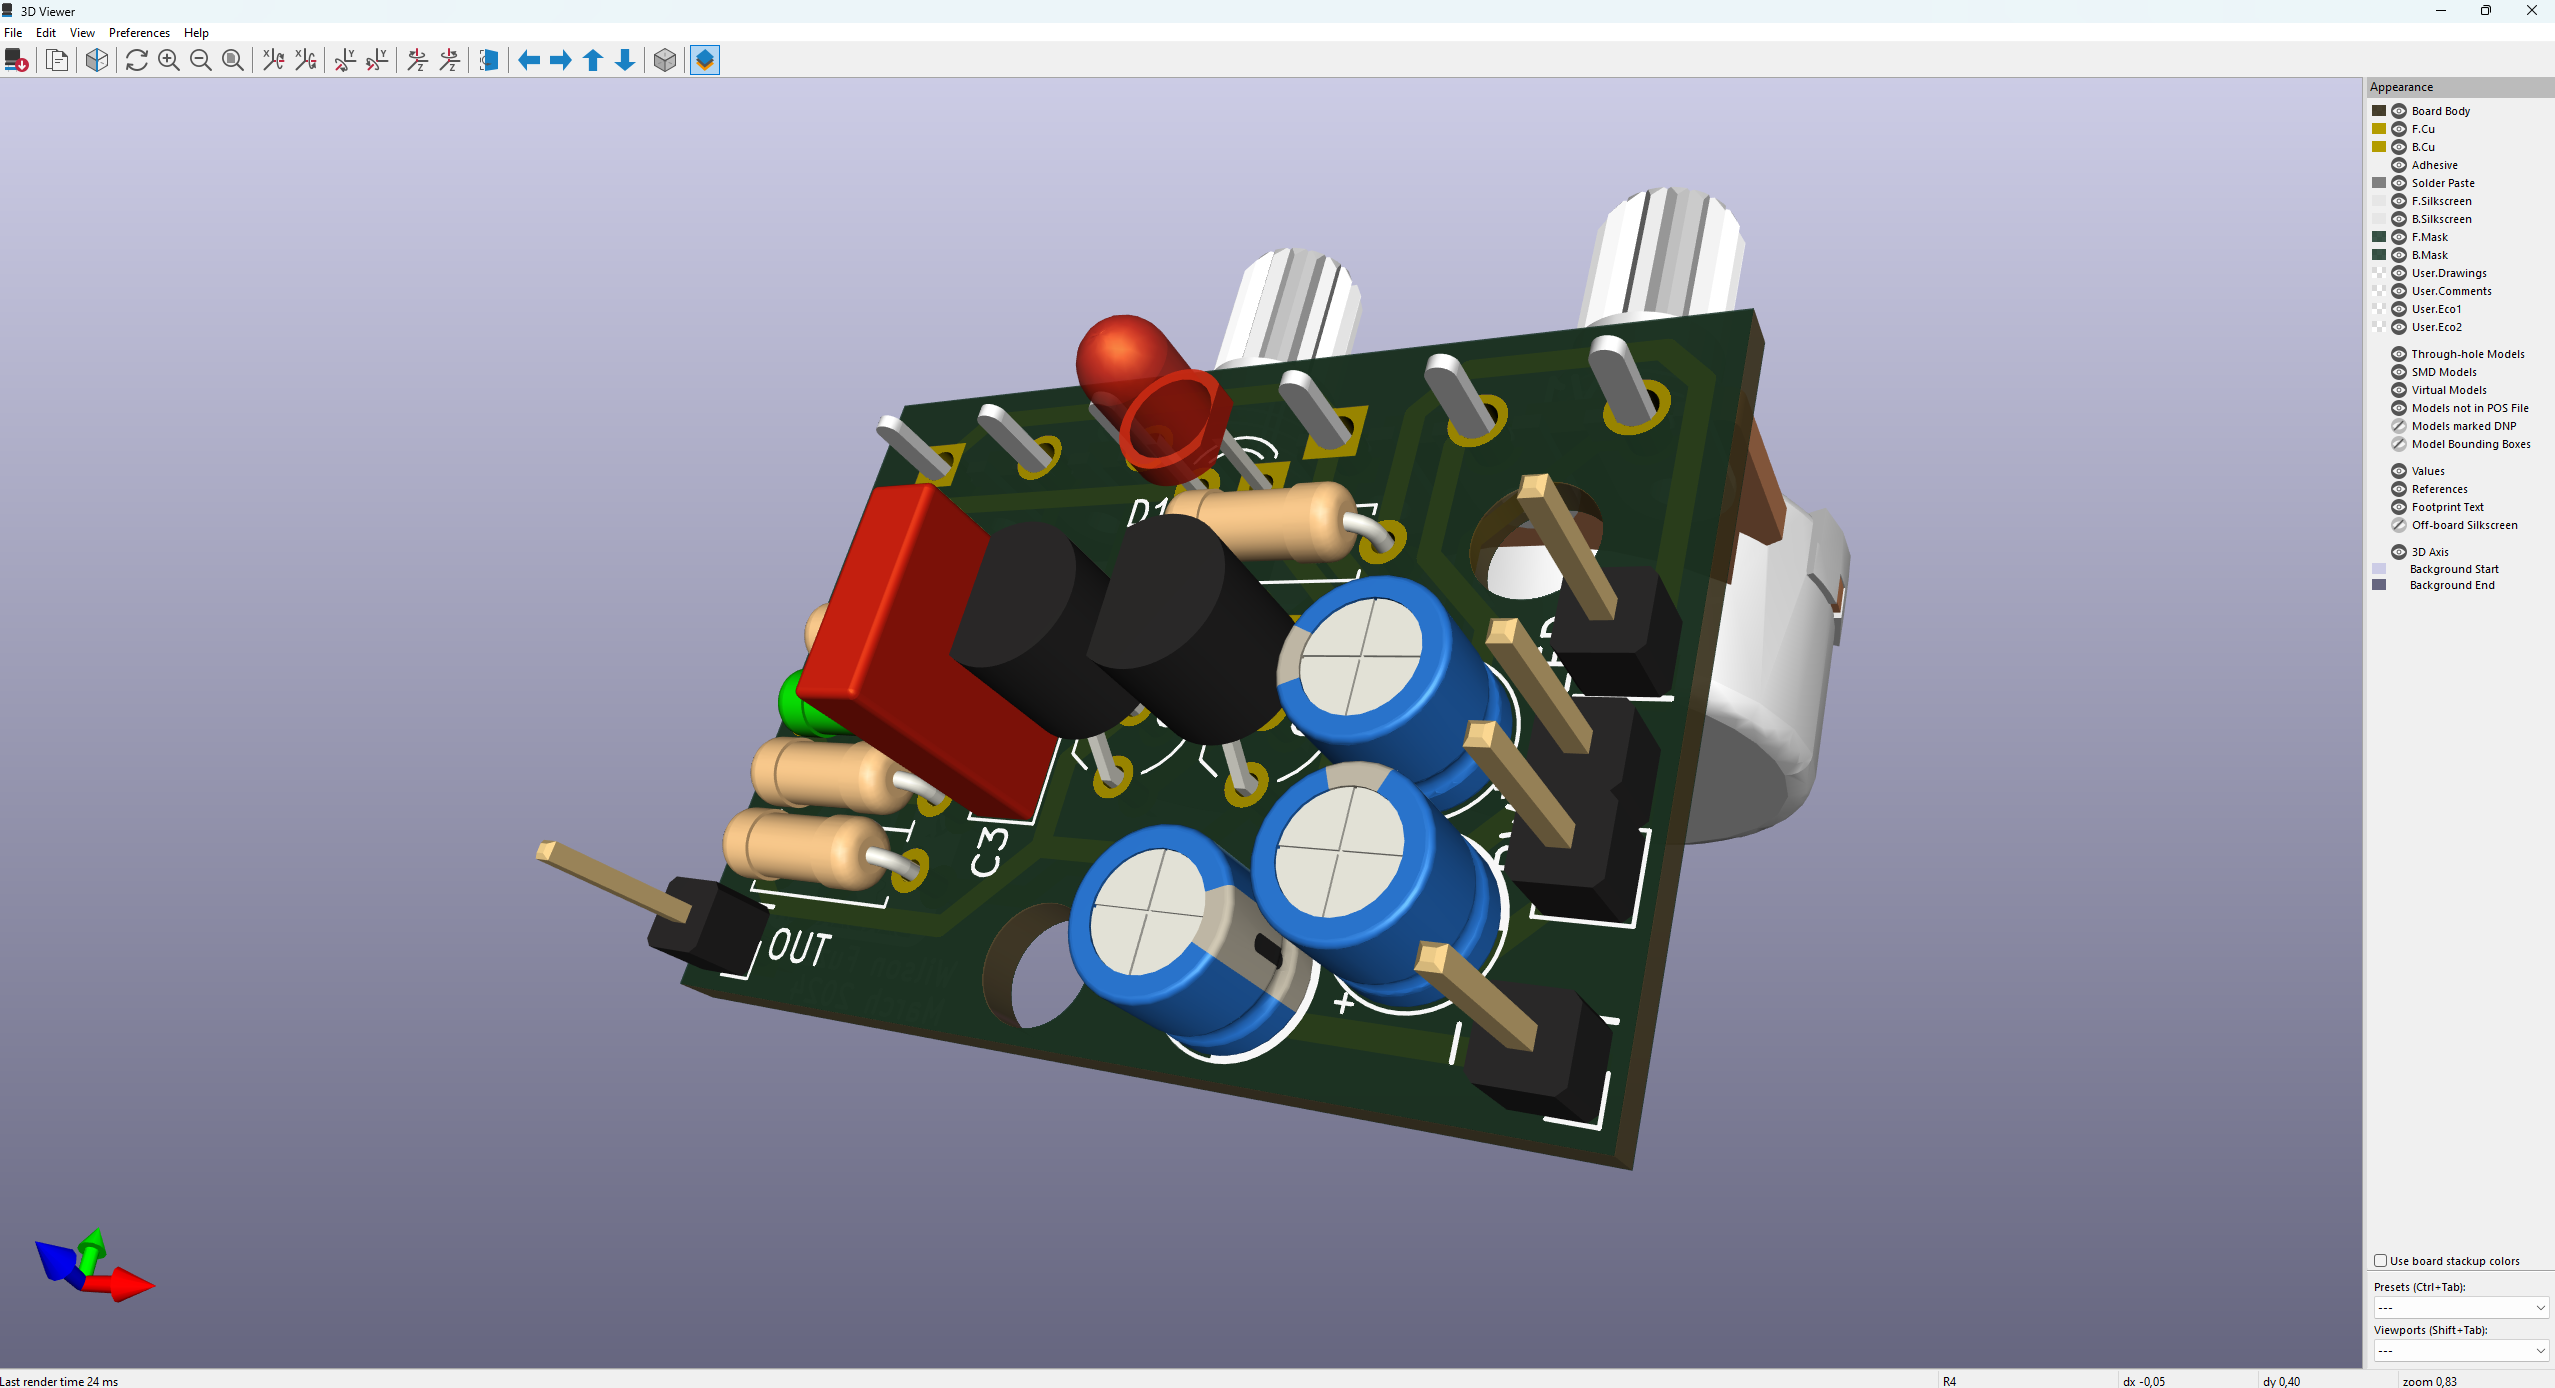The width and height of the screenshot is (2555, 1388).
Task: Show Model Bounding Boxes
Action: click(x=2398, y=444)
